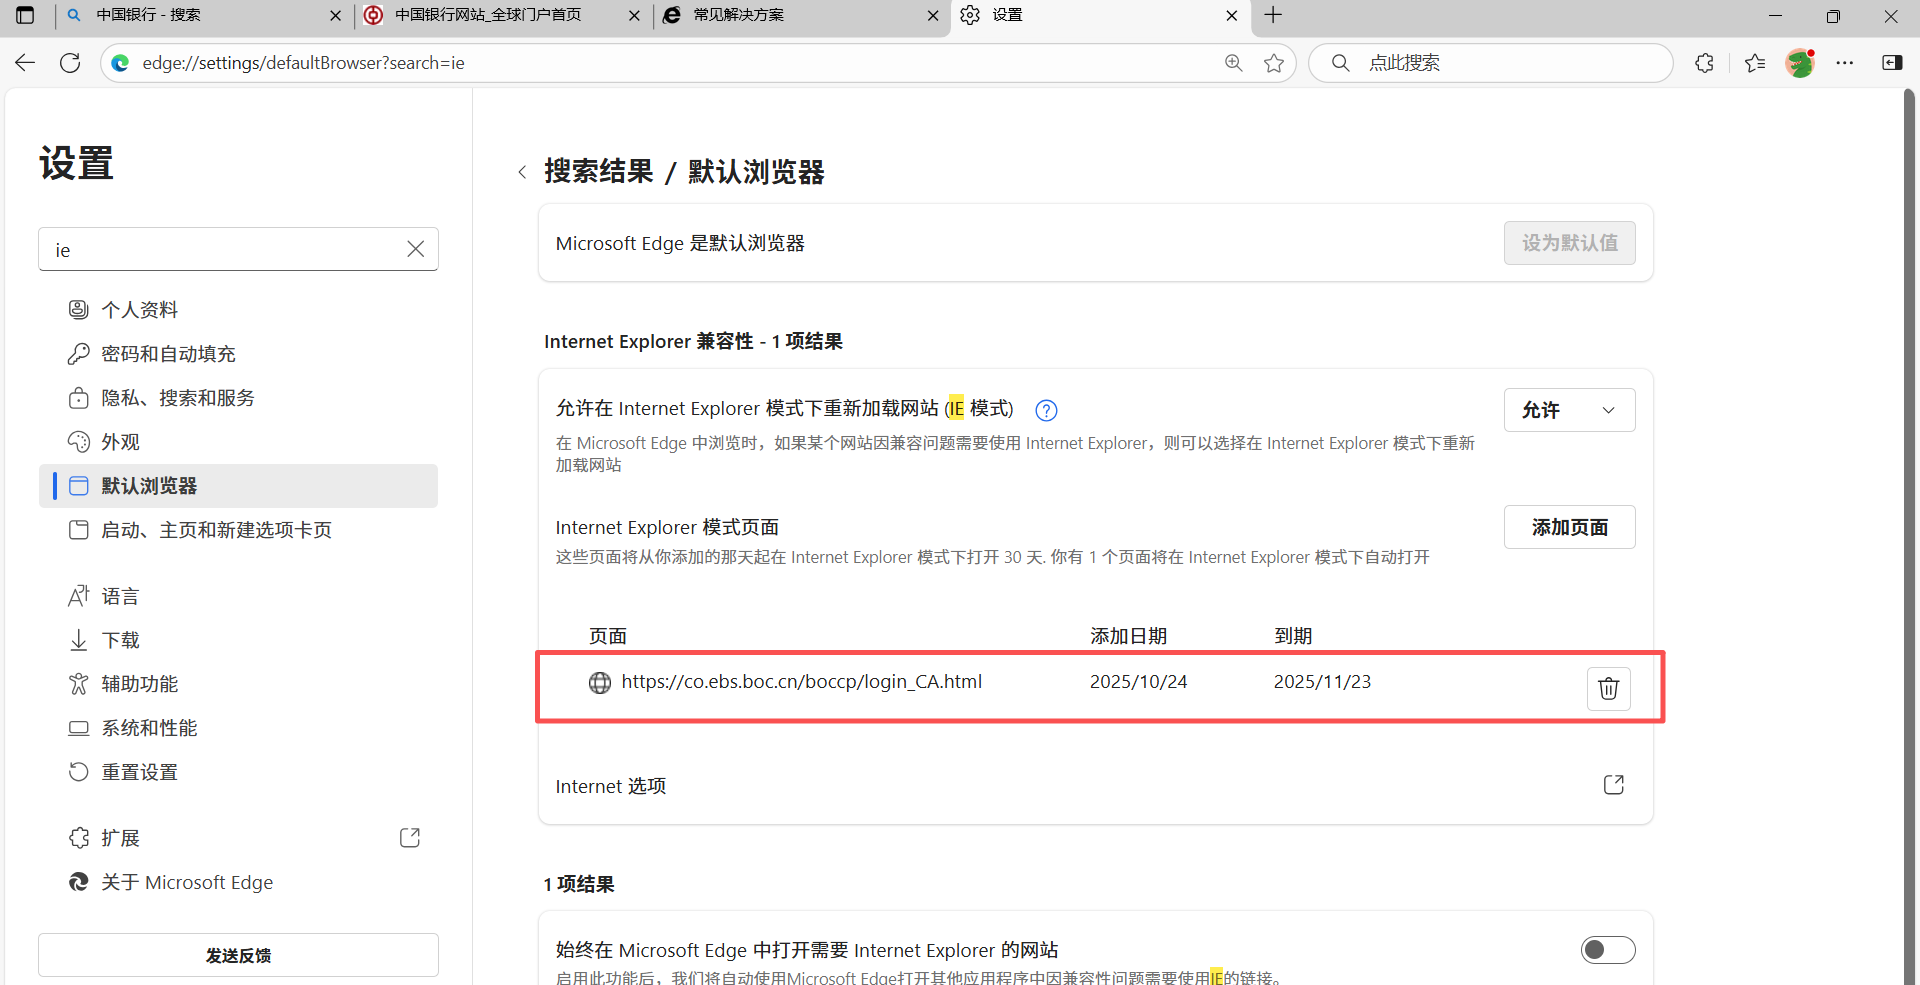Add page to favorites with star icon

pos(1273,63)
